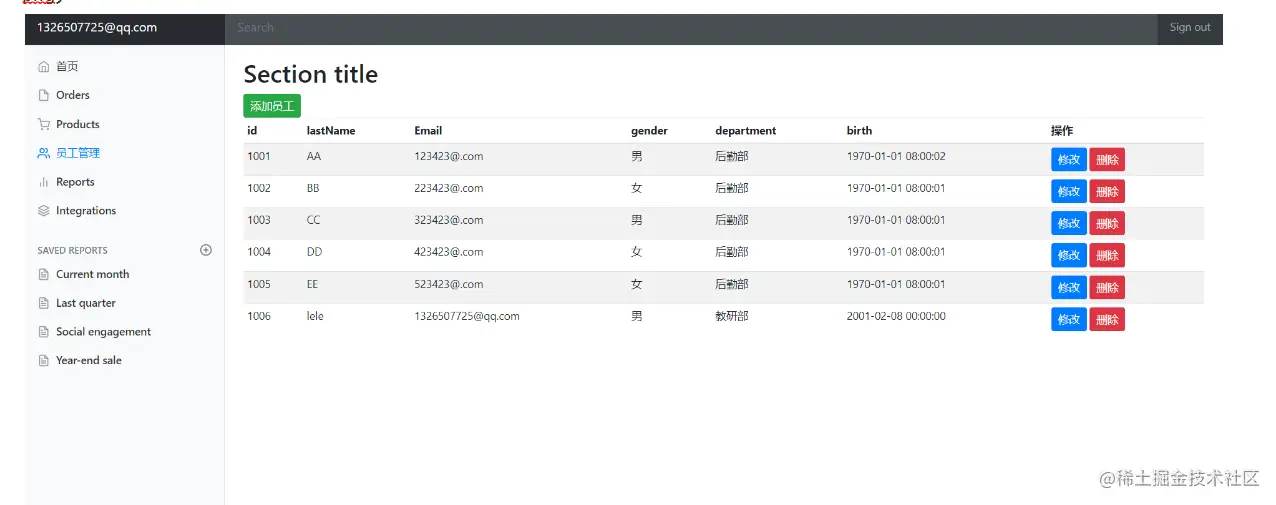1276x505 pixels.
Task: Edit employee DD with 修改 button
Action: (1069, 256)
